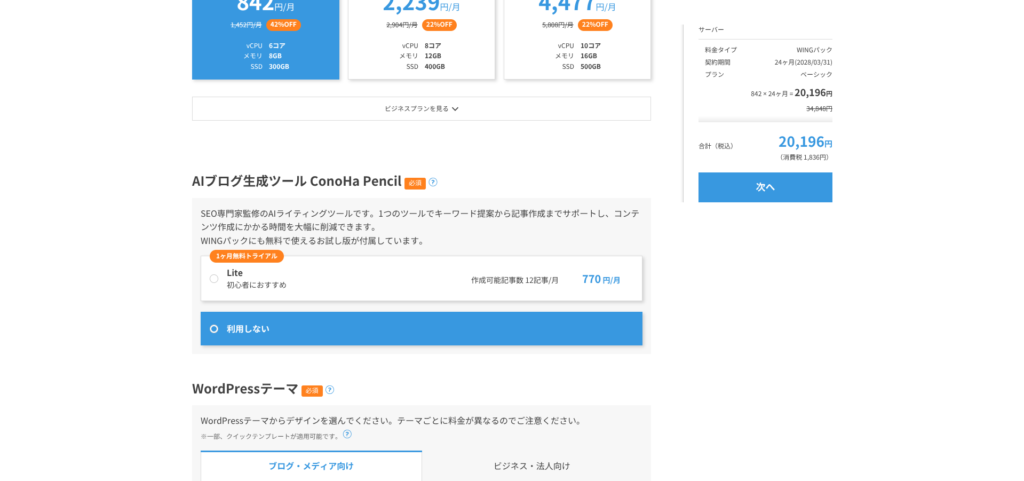
Task: Click the 42%OFF badge
Action: [283, 25]
